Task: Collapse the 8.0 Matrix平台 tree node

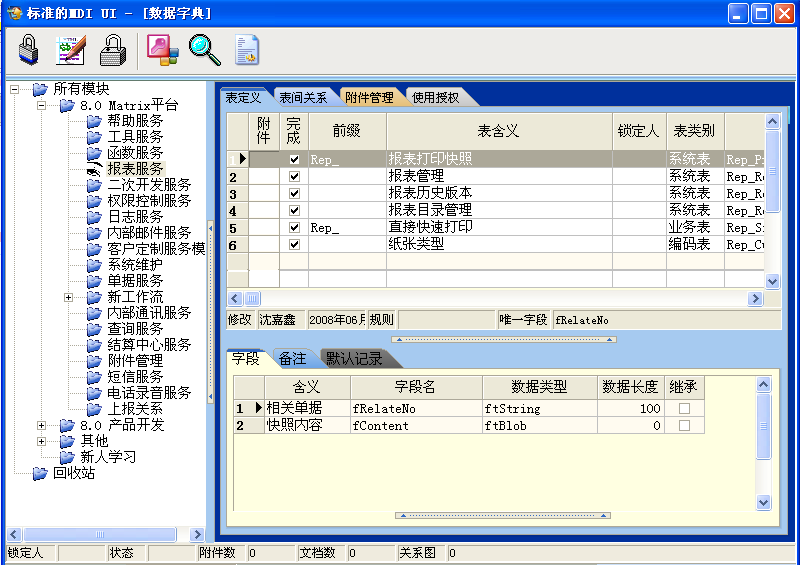Action: pos(42,105)
